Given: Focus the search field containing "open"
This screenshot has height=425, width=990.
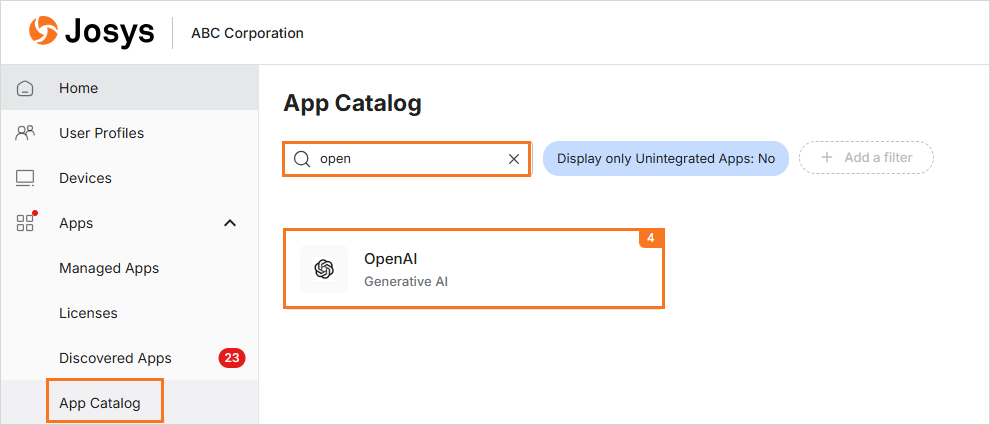Looking at the screenshot, I should tap(407, 159).
